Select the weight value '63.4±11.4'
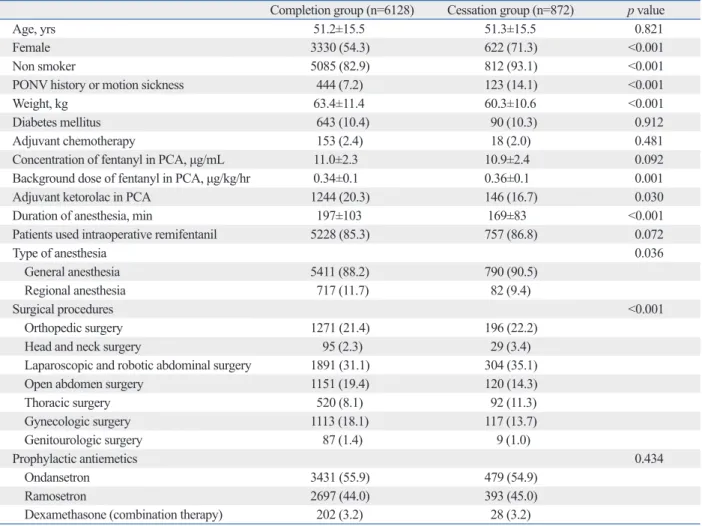 (x=339, y=104)
